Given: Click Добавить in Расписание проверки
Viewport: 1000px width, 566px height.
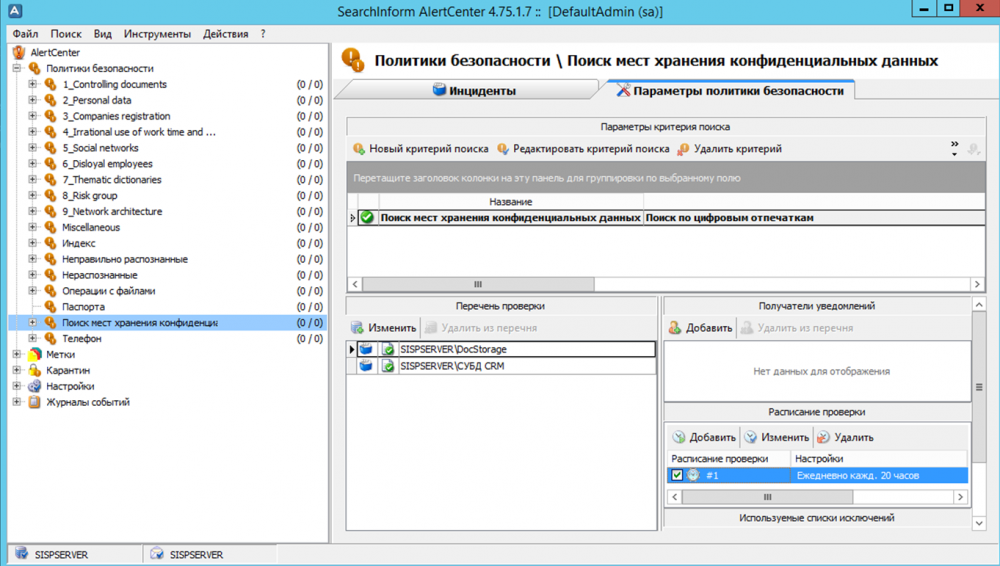Looking at the screenshot, I should (x=704, y=437).
